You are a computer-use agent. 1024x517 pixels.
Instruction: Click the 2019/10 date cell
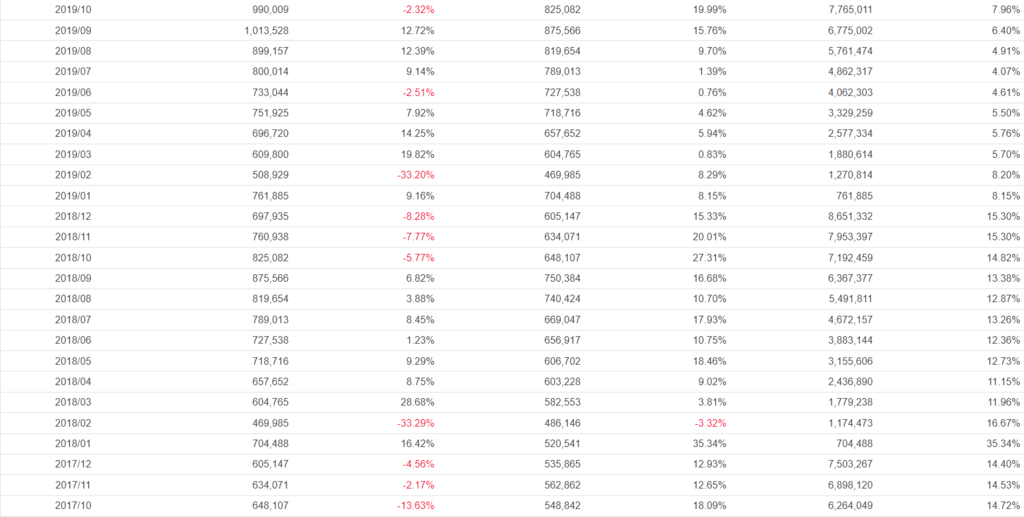(71, 10)
